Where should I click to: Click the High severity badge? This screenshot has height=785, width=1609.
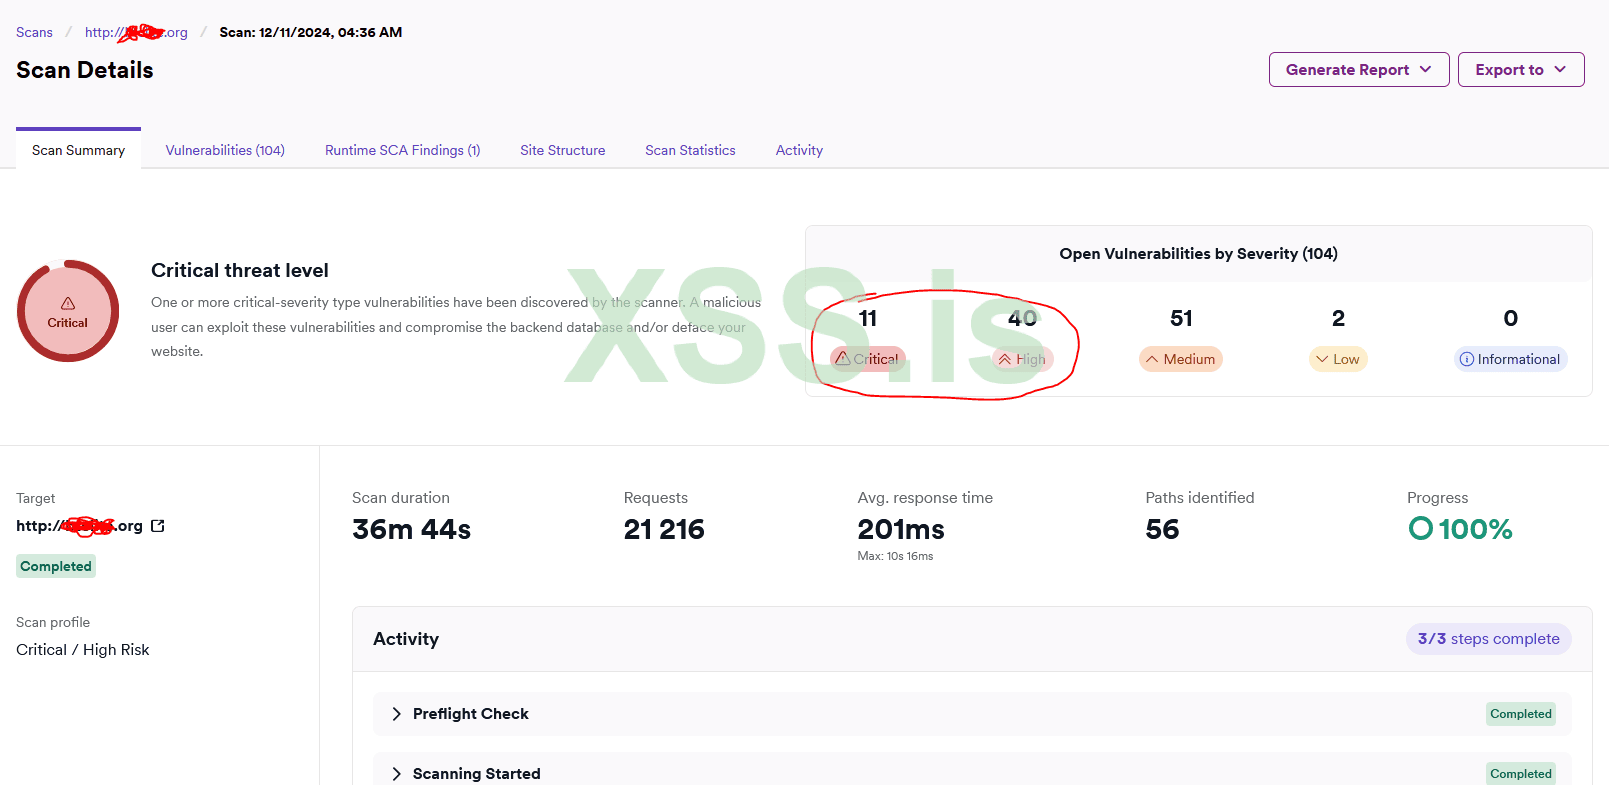(x=1022, y=359)
